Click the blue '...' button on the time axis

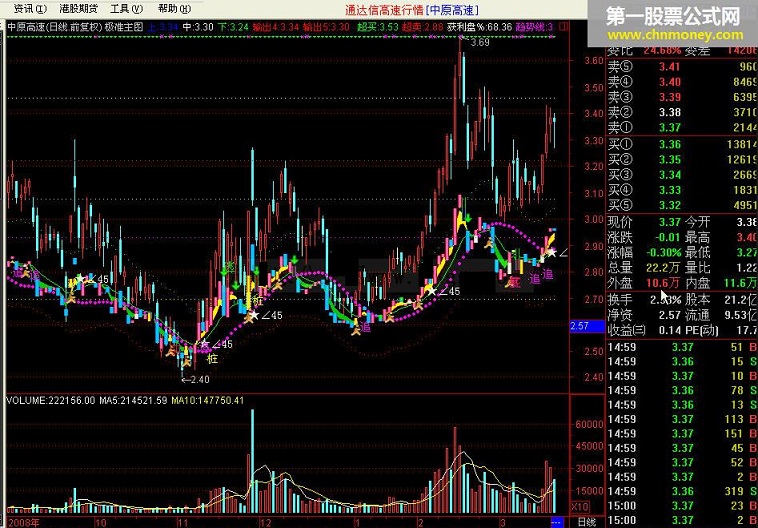point(557,522)
